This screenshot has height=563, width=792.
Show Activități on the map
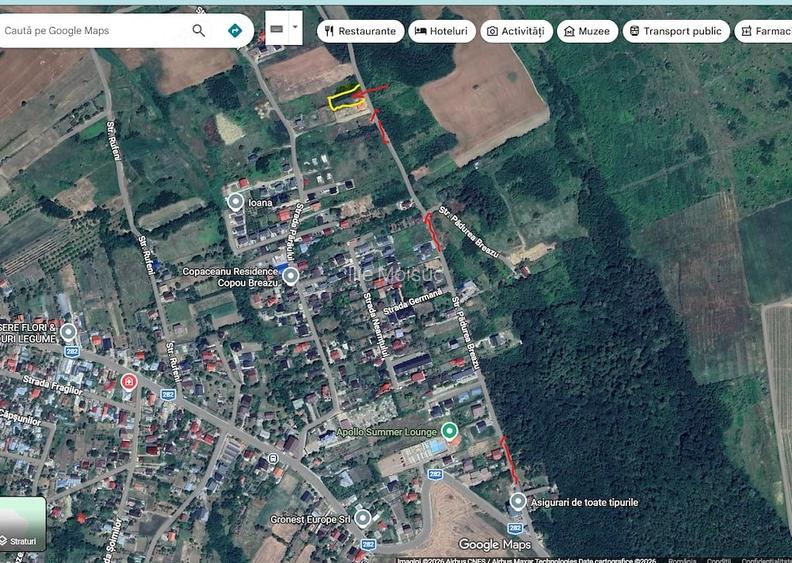tap(516, 31)
